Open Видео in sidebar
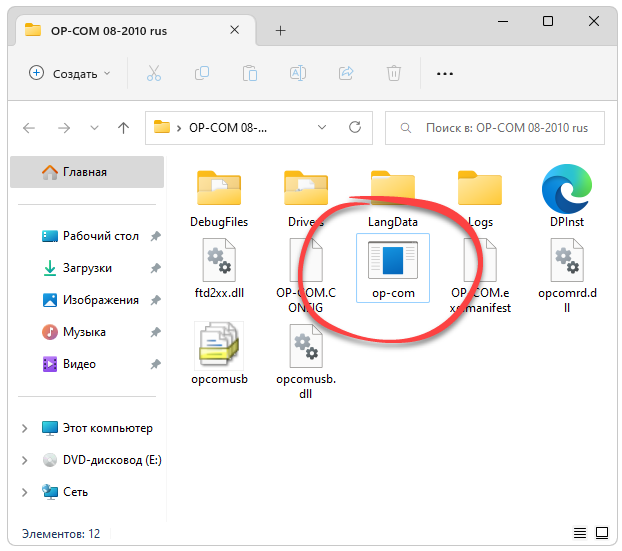Screen dimensions: 622x551 pos(69,364)
